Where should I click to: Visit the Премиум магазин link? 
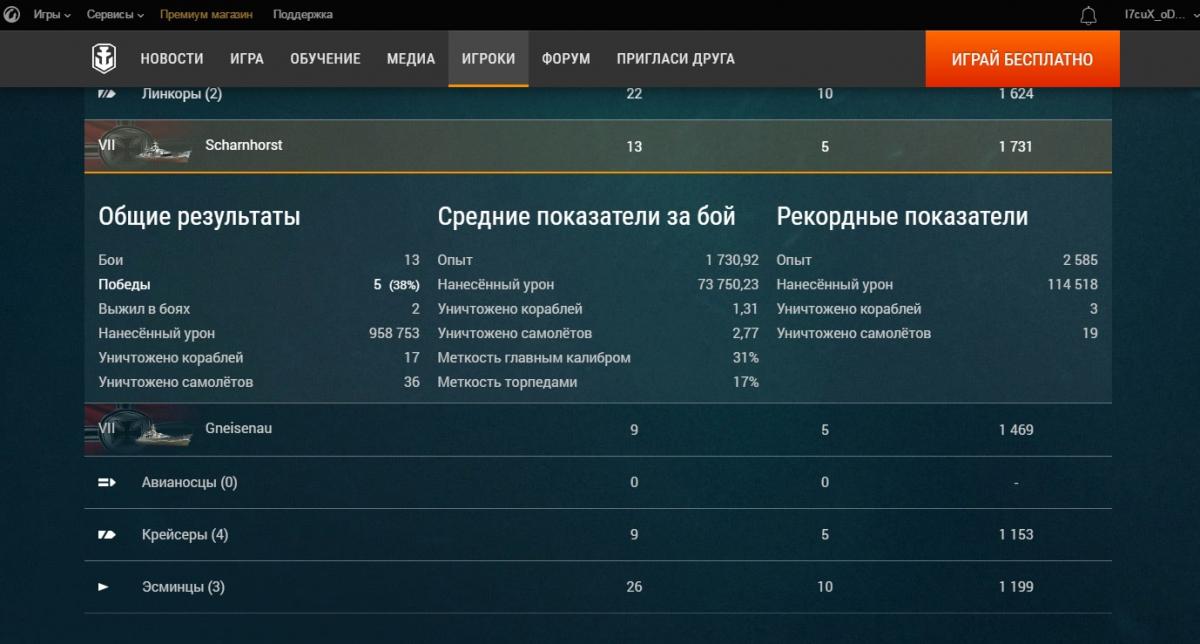207,15
